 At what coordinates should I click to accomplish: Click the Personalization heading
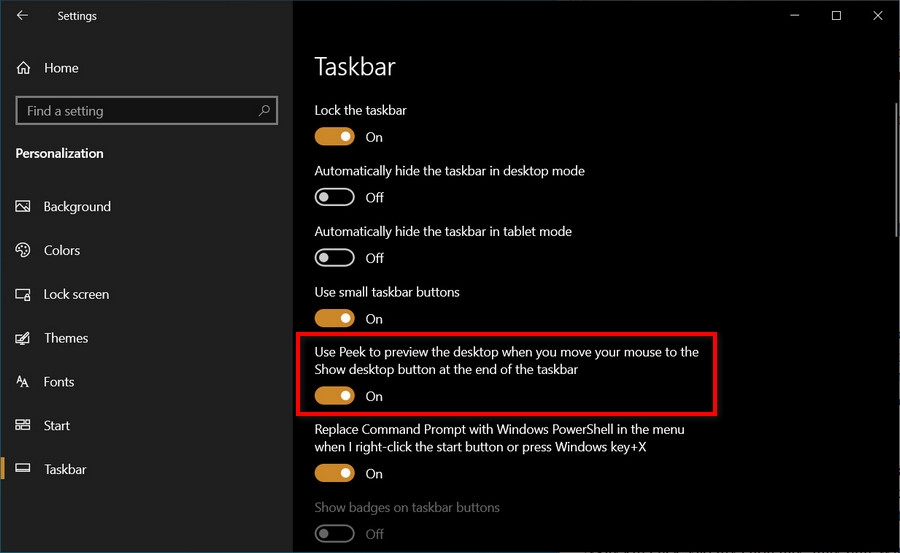click(59, 153)
